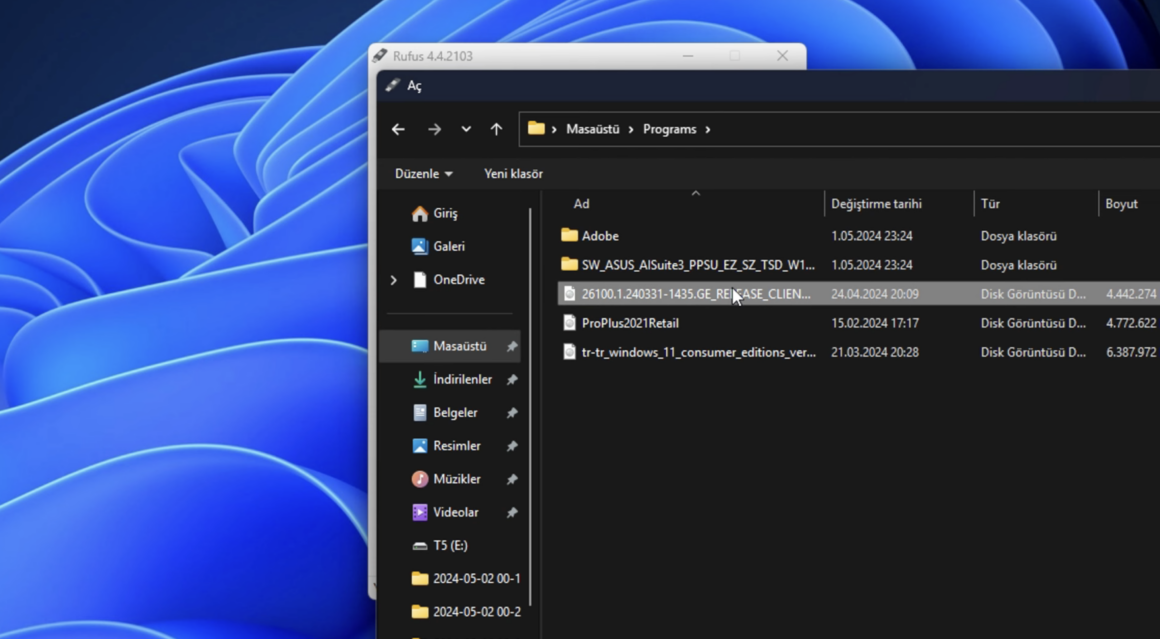Select Programs in the address breadcrumb

[x=670, y=129]
